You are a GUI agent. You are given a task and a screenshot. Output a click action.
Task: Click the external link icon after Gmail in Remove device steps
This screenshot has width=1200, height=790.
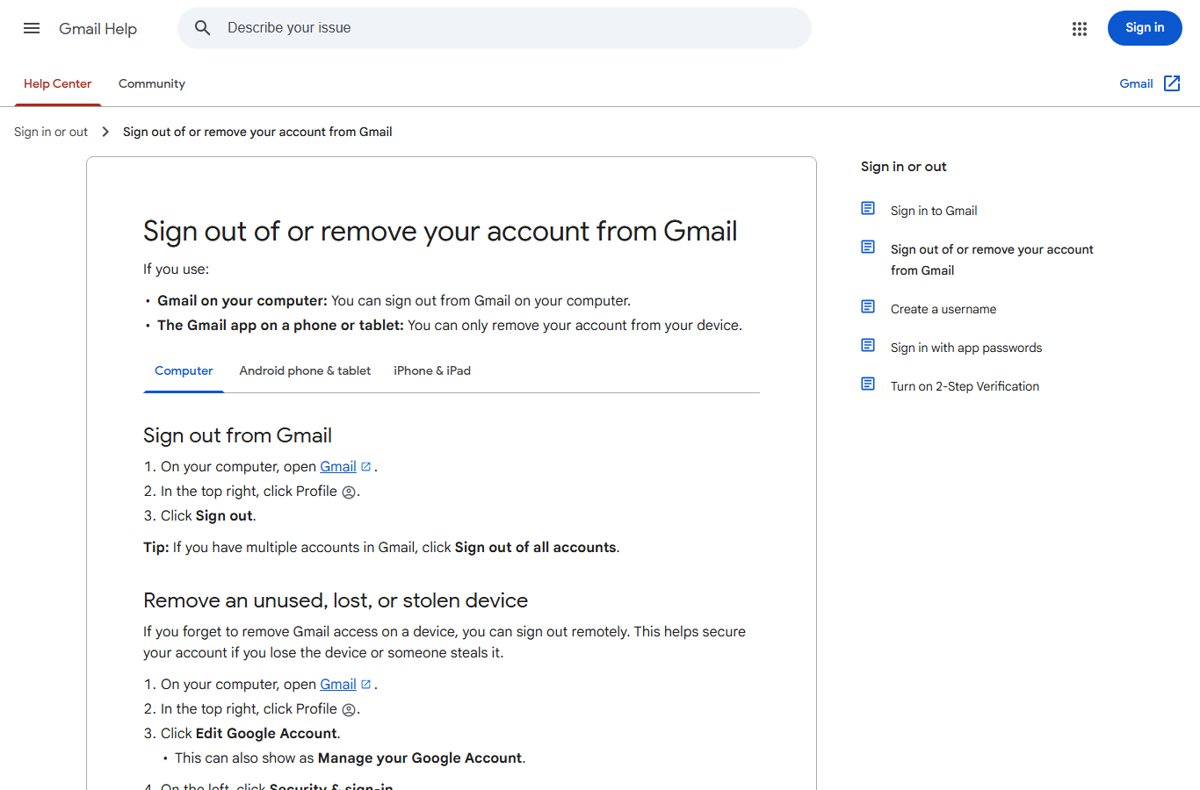pyautogui.click(x=366, y=685)
